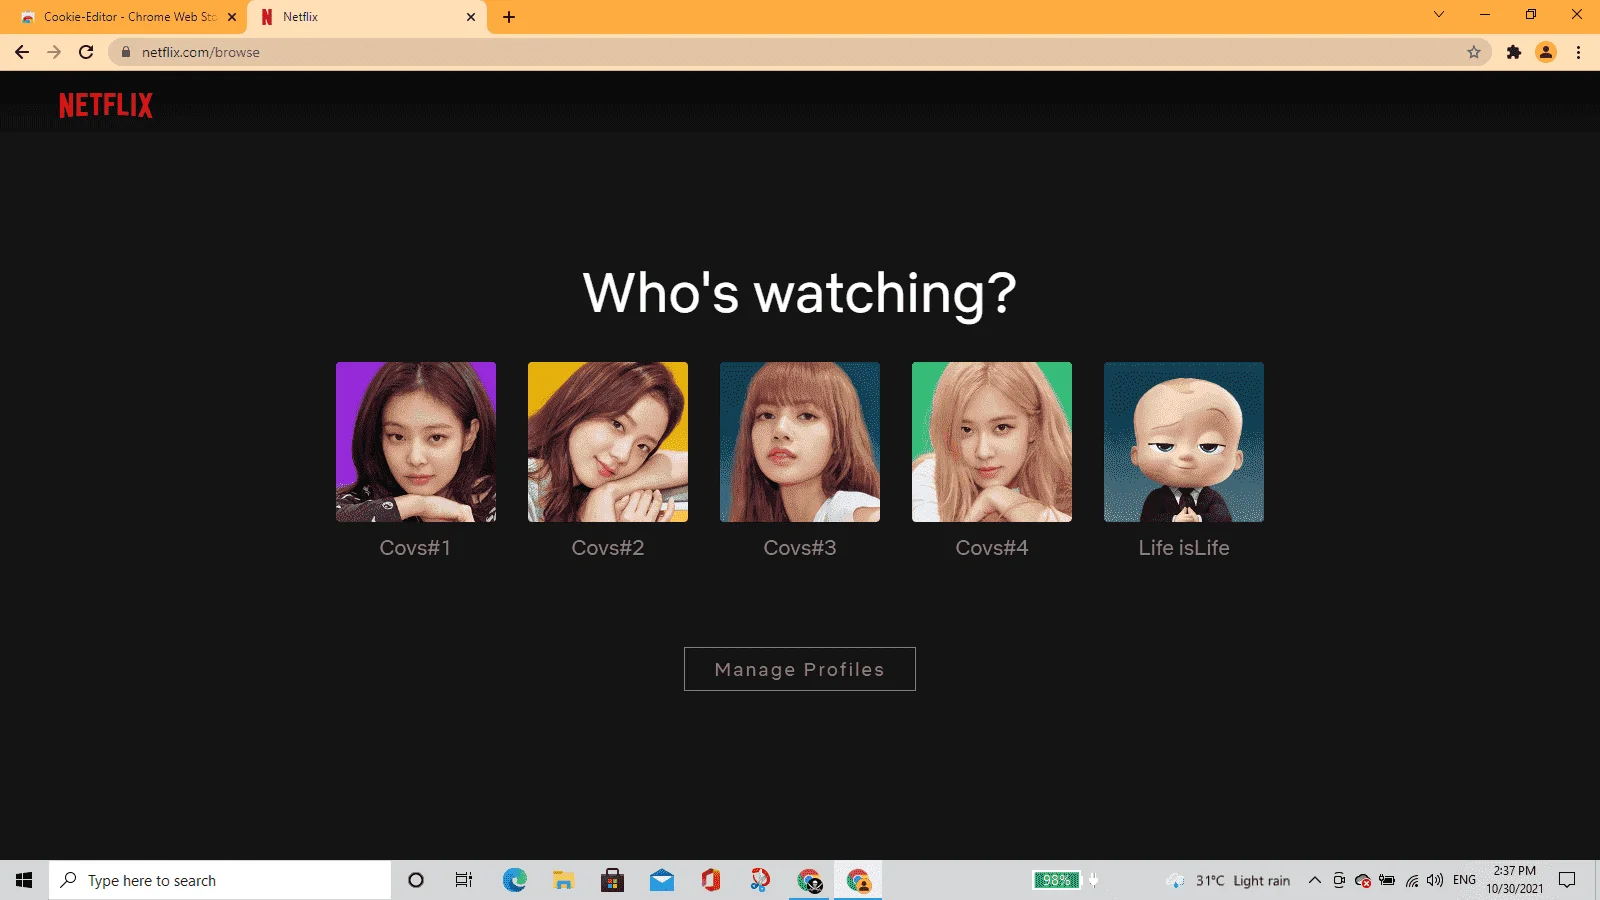Close the Cookie-Editor tab
This screenshot has height=900, width=1600.
coord(232,17)
